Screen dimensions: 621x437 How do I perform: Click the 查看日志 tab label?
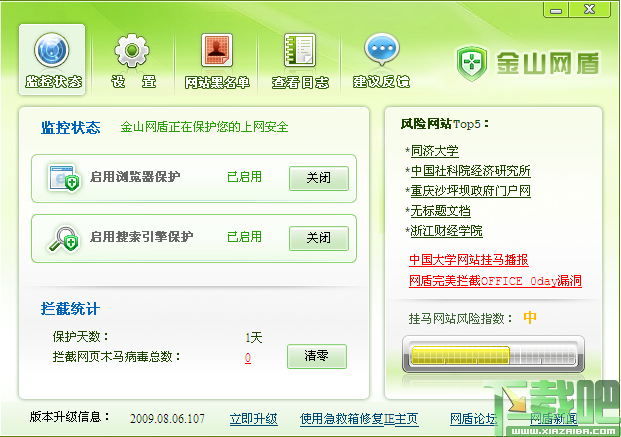(300, 82)
